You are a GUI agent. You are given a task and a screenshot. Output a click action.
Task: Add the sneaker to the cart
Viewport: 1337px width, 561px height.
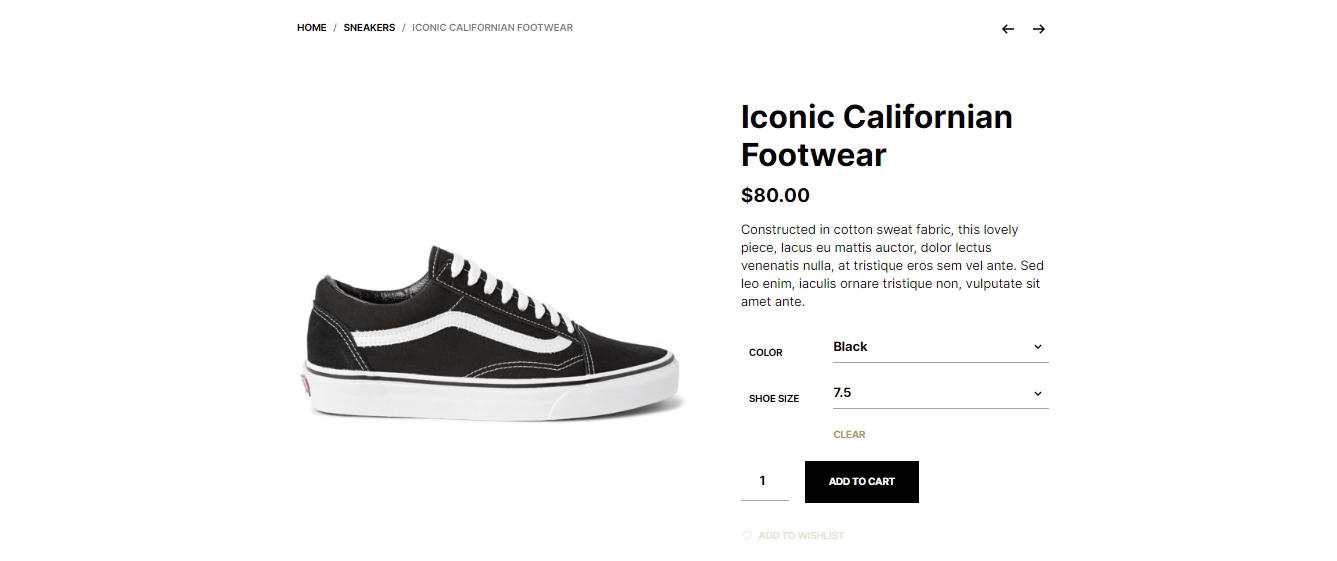point(862,482)
